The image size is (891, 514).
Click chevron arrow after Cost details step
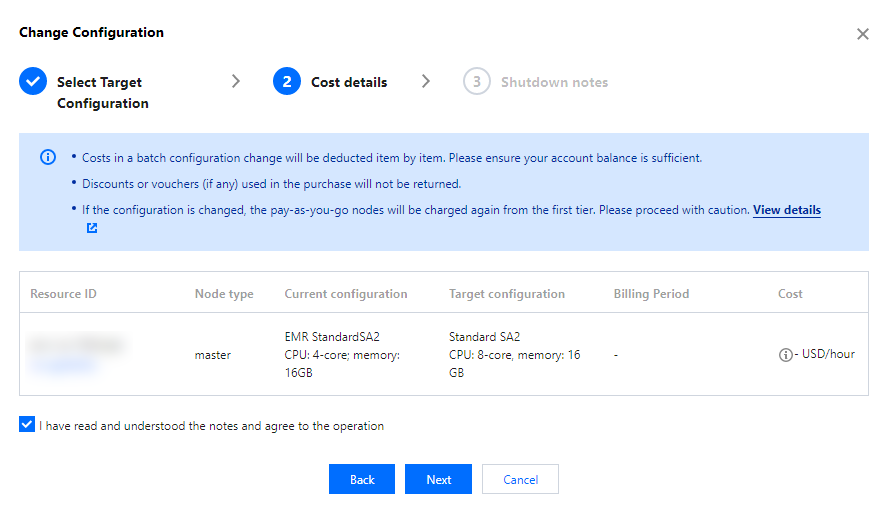(426, 82)
